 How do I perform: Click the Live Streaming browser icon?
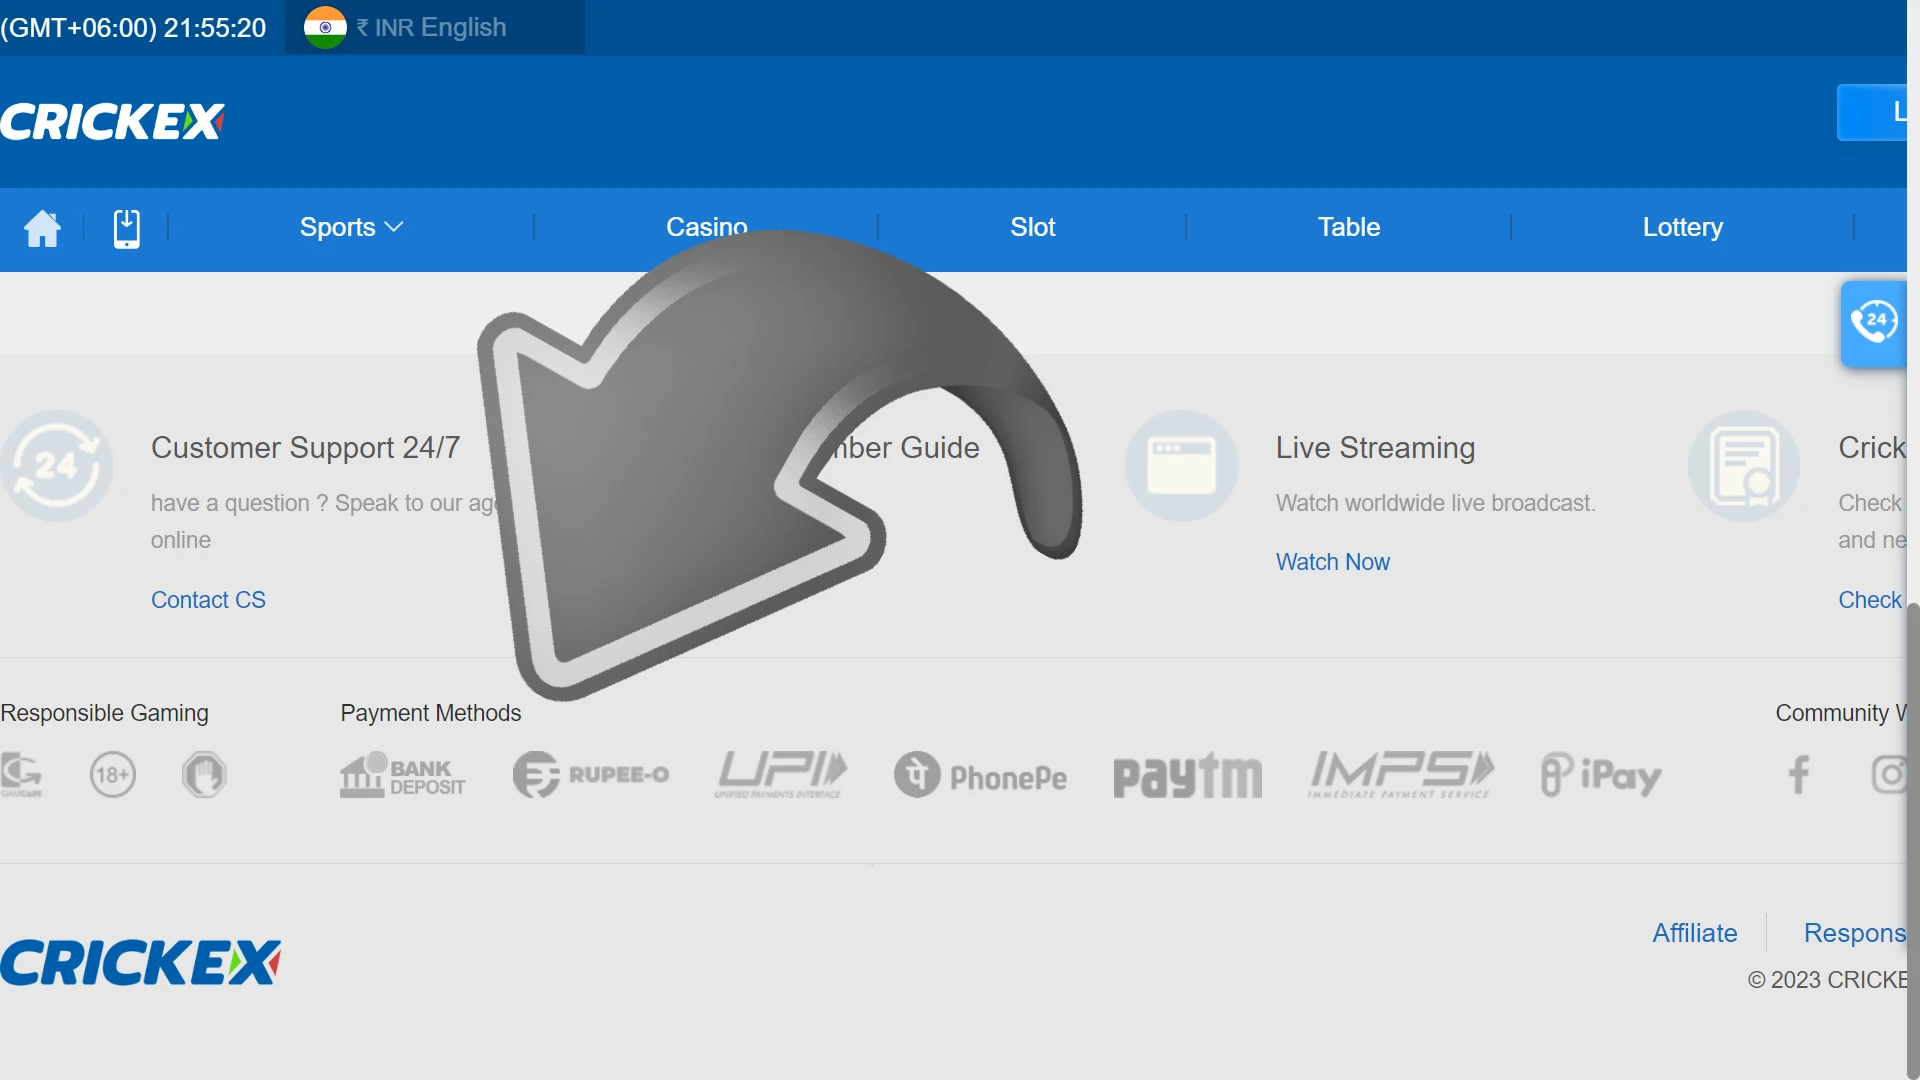(1181, 466)
